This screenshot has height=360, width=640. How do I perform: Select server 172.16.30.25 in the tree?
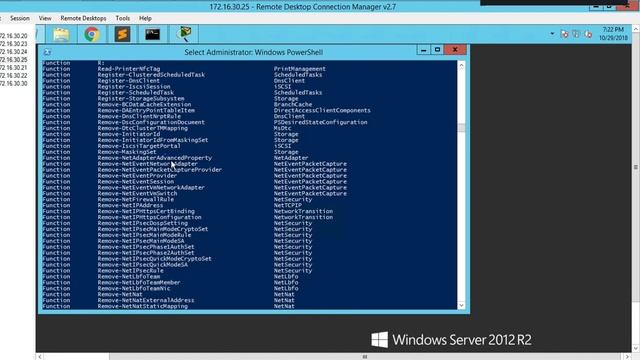click(13, 60)
